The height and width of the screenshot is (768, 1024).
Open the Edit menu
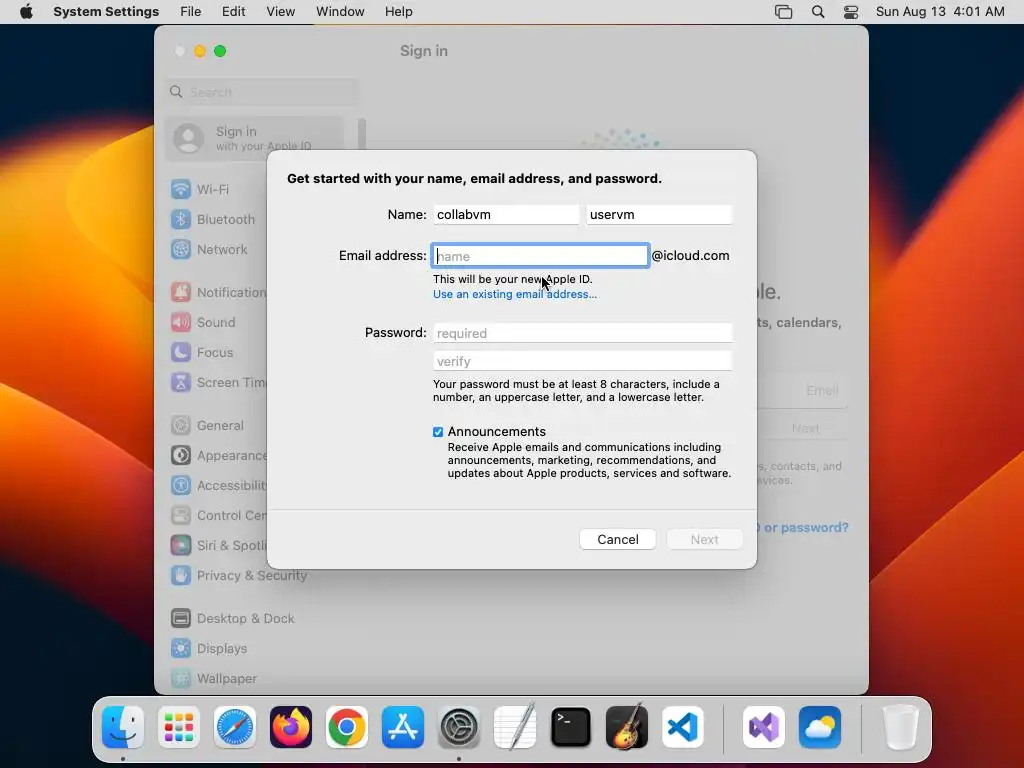coord(234,12)
